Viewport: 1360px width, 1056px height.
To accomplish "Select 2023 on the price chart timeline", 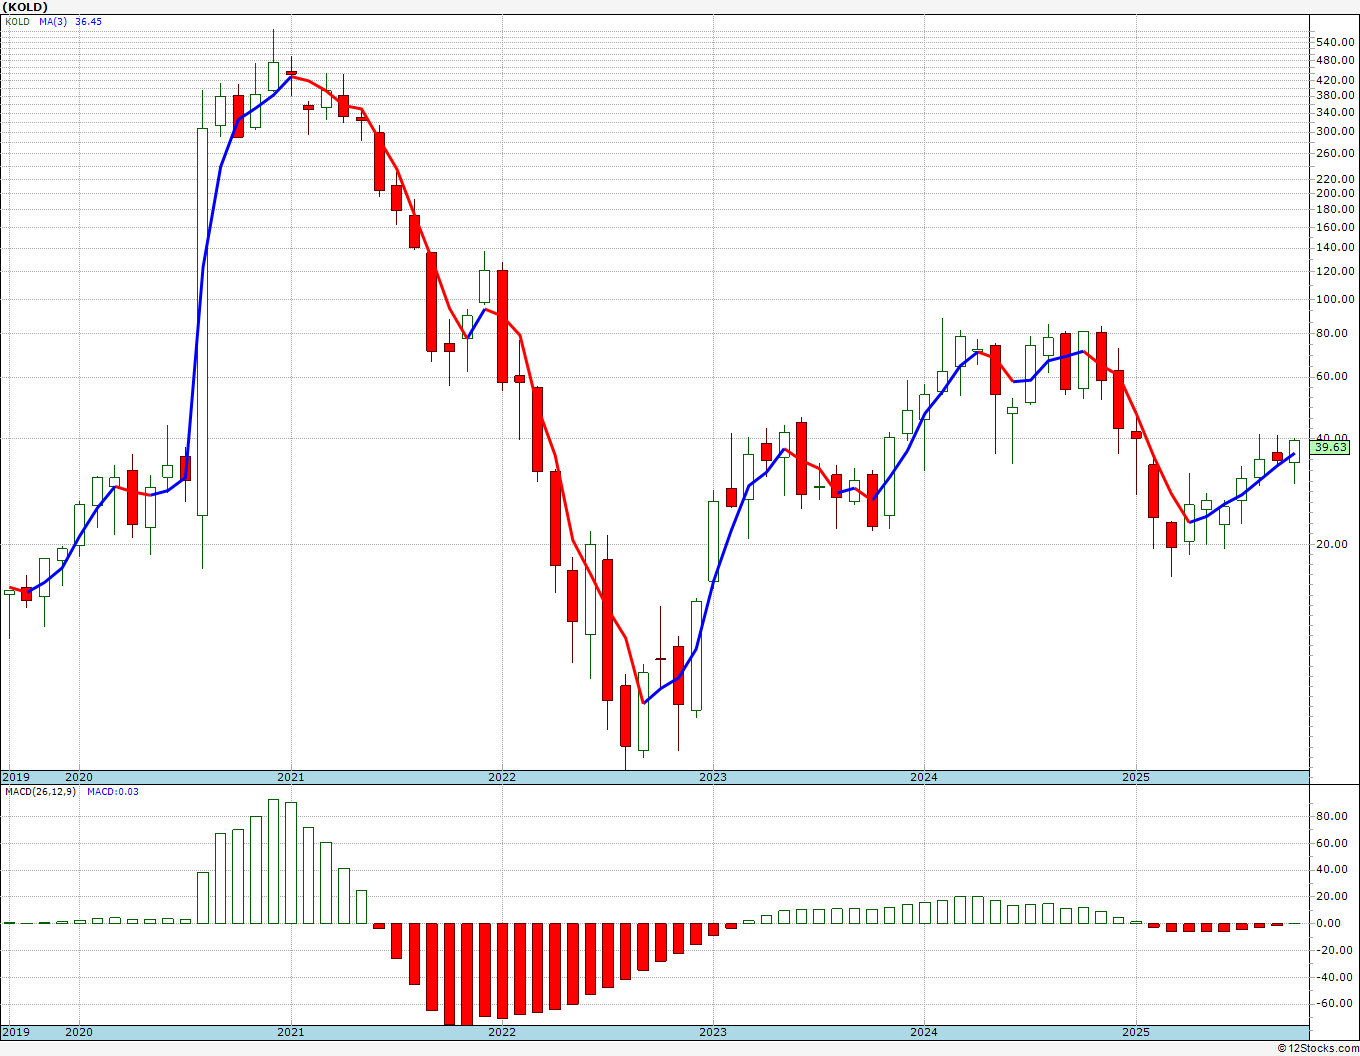I will [x=712, y=777].
